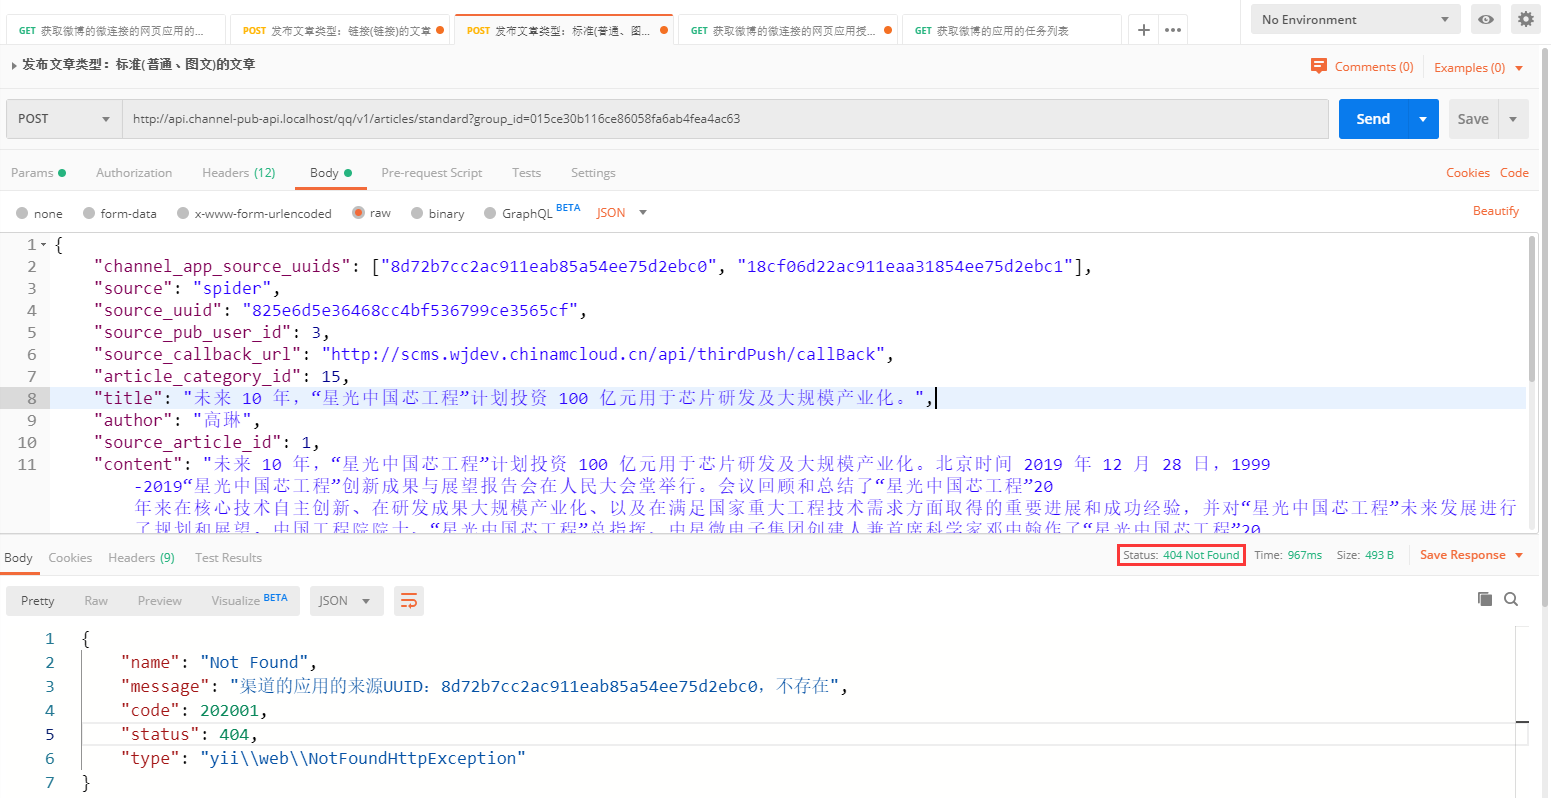Open a new request tab with plus icon
Viewport: 1551px width, 798px height.
coord(1143,30)
